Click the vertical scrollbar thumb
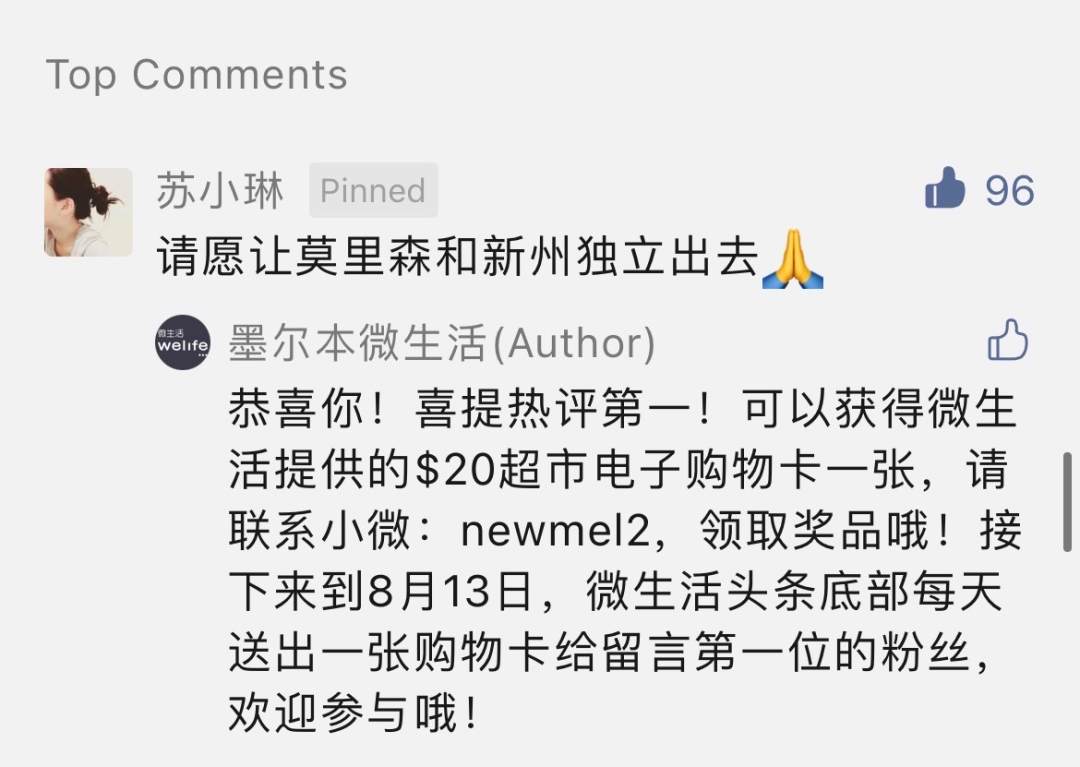Screen dimensions: 1080x767 (1068, 501)
